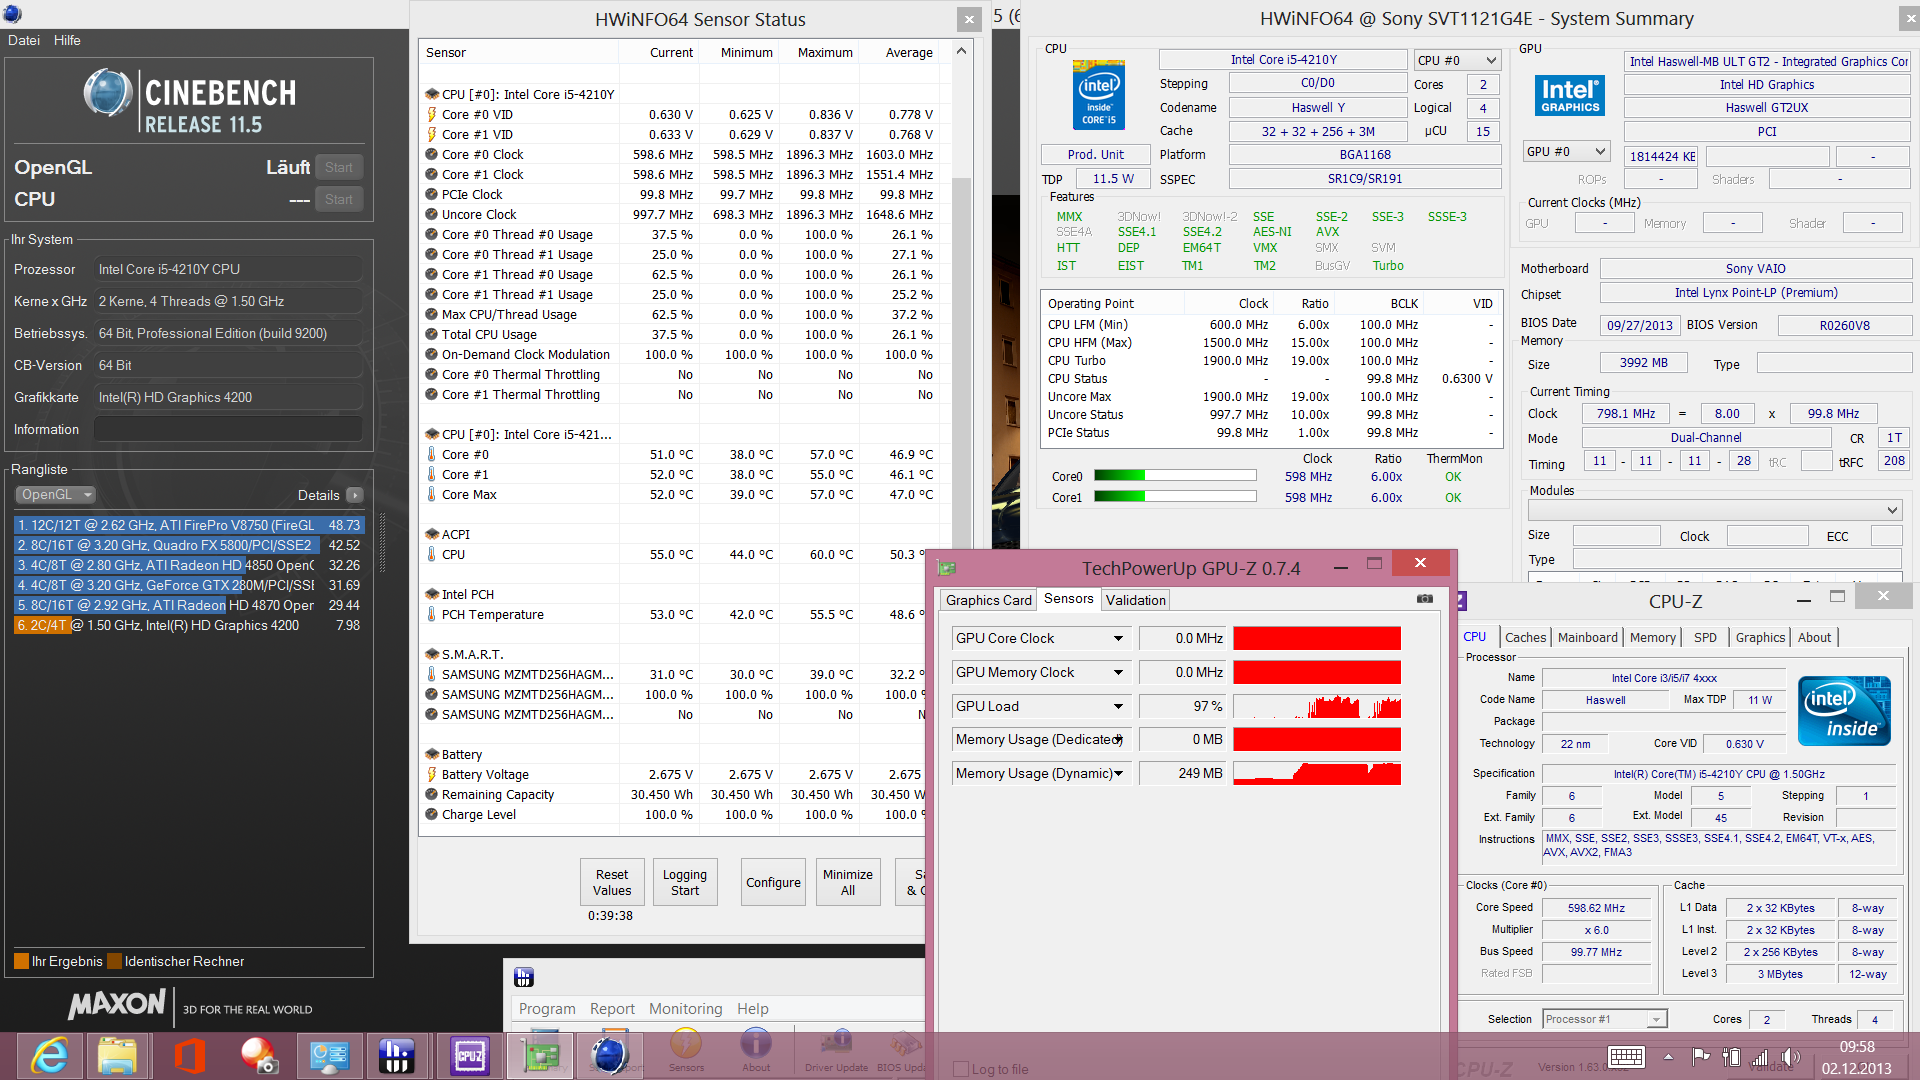Click the Ranking Details arrow button
Viewport: 1920px width, 1080px height.
(355, 495)
